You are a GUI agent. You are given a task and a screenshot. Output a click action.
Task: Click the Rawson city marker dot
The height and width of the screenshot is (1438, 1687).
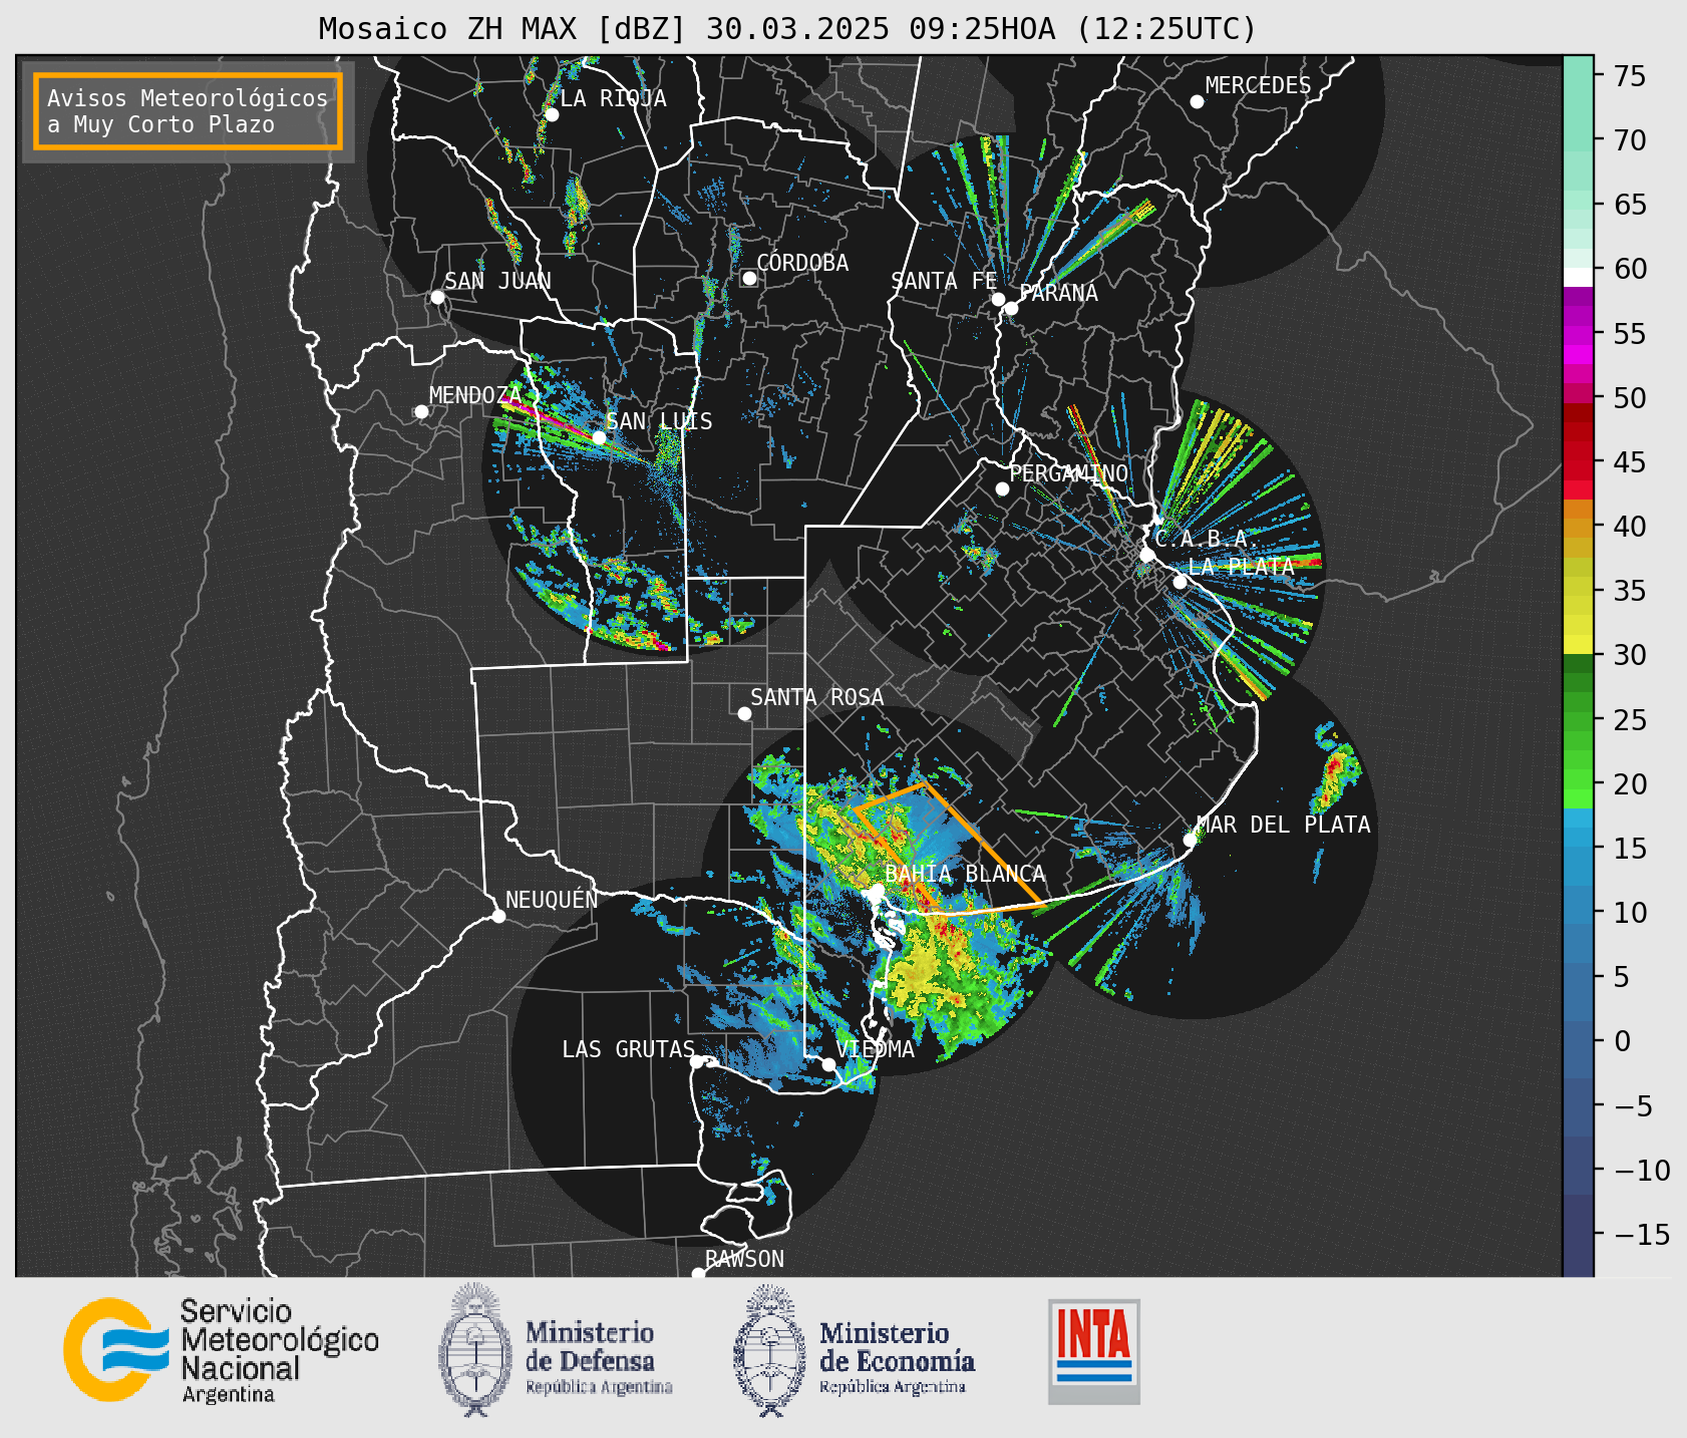(698, 1274)
